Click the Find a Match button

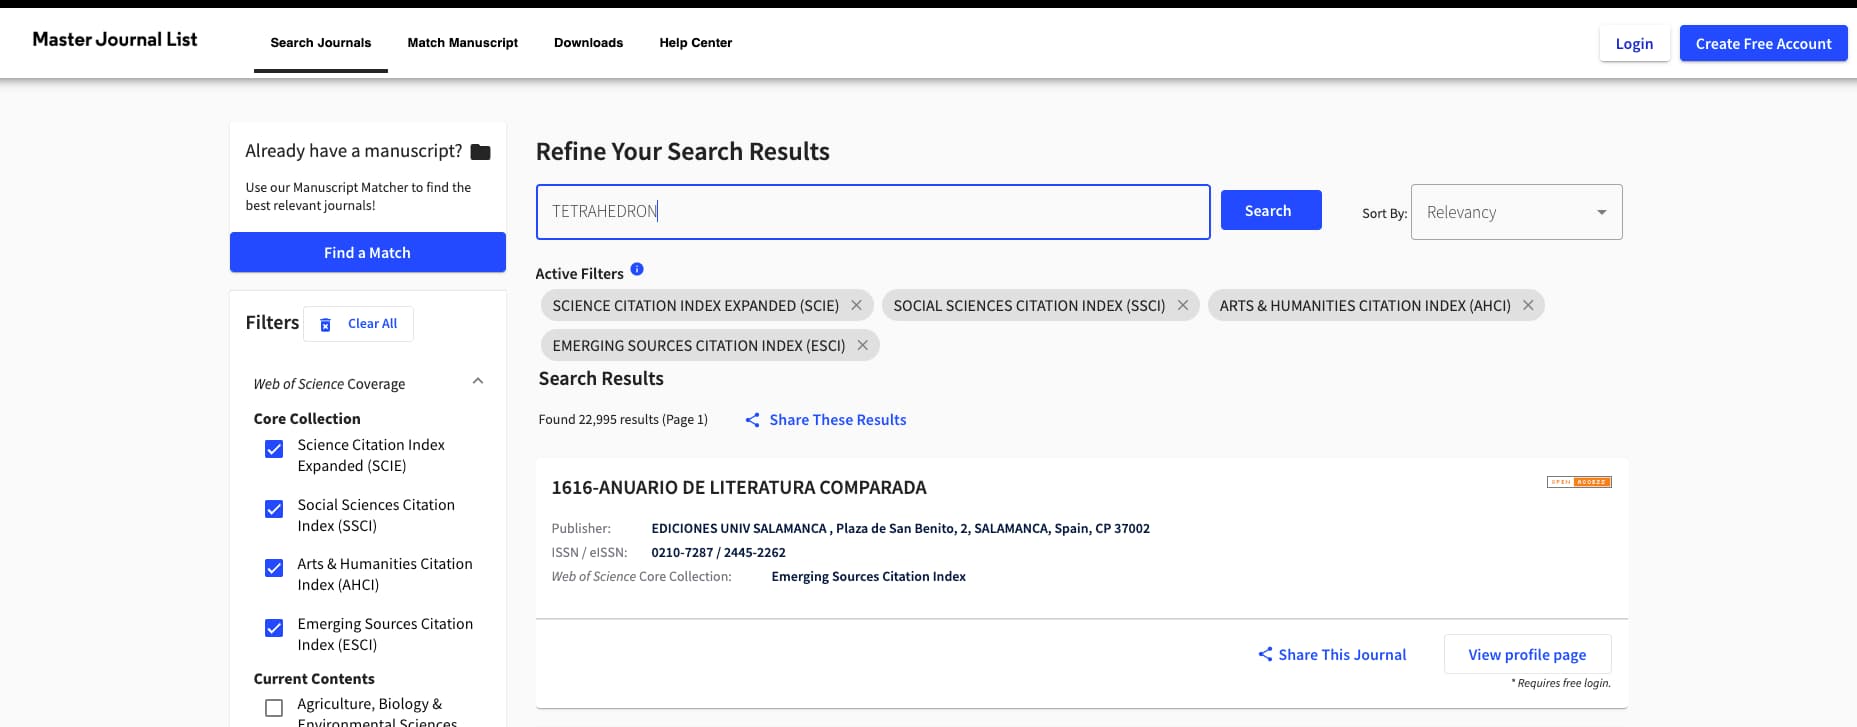click(368, 252)
